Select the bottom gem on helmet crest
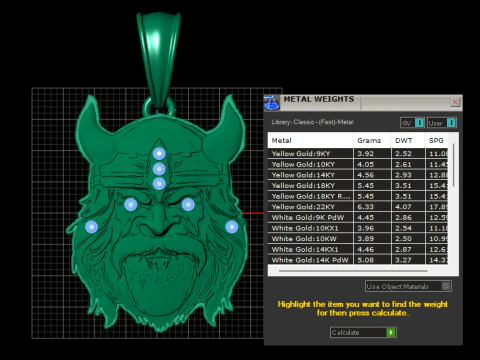 pyautogui.click(x=159, y=184)
